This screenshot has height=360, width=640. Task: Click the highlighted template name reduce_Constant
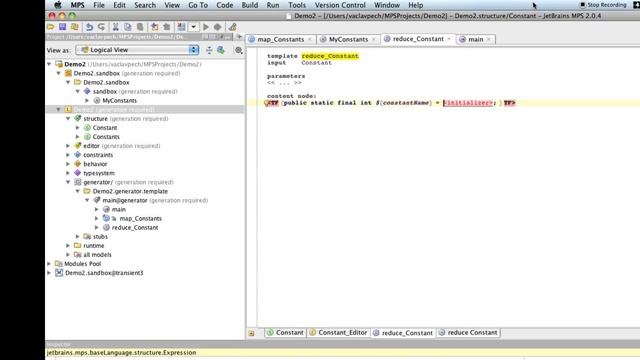point(330,56)
